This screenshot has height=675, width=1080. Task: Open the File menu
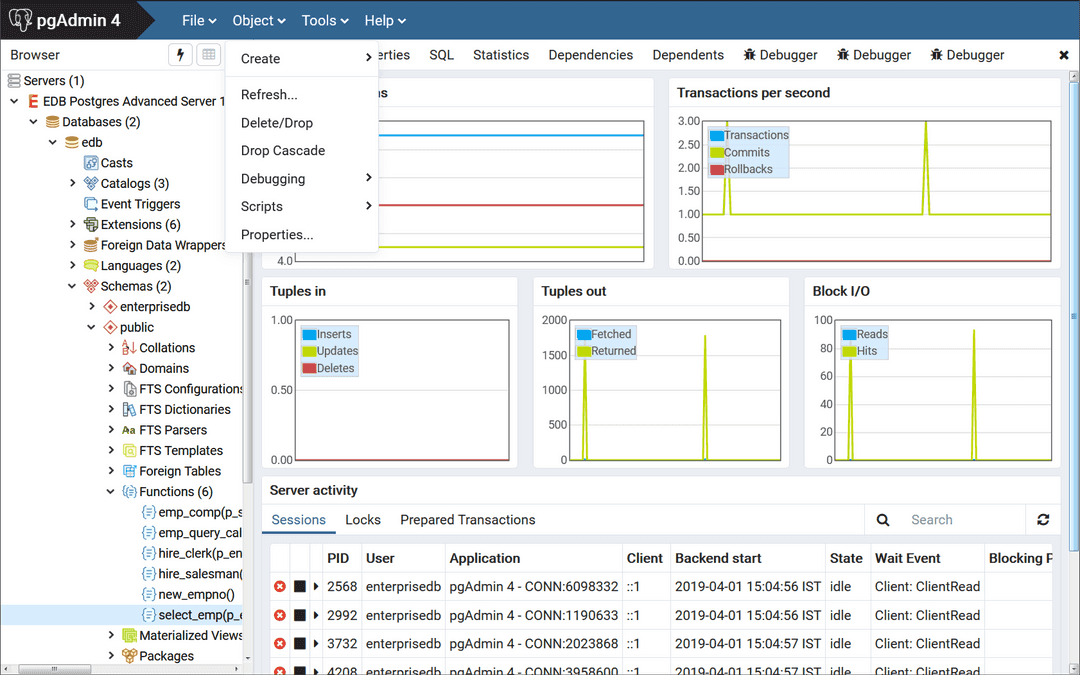[x=199, y=20]
